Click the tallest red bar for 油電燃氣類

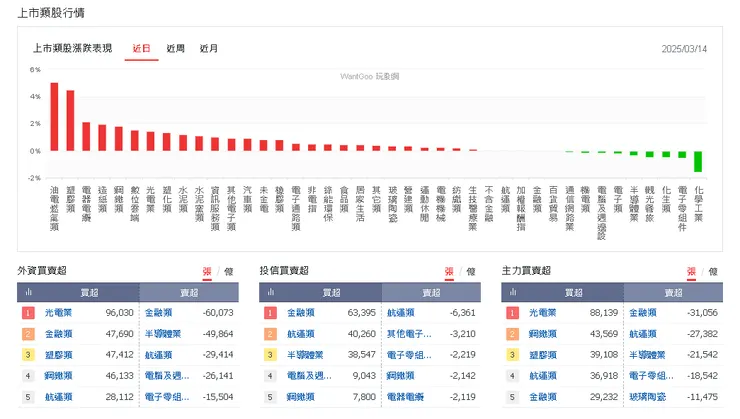click(54, 117)
